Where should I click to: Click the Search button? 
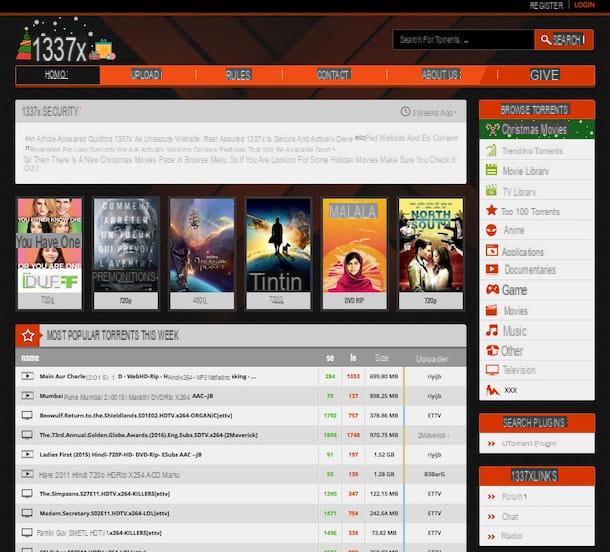pos(564,40)
